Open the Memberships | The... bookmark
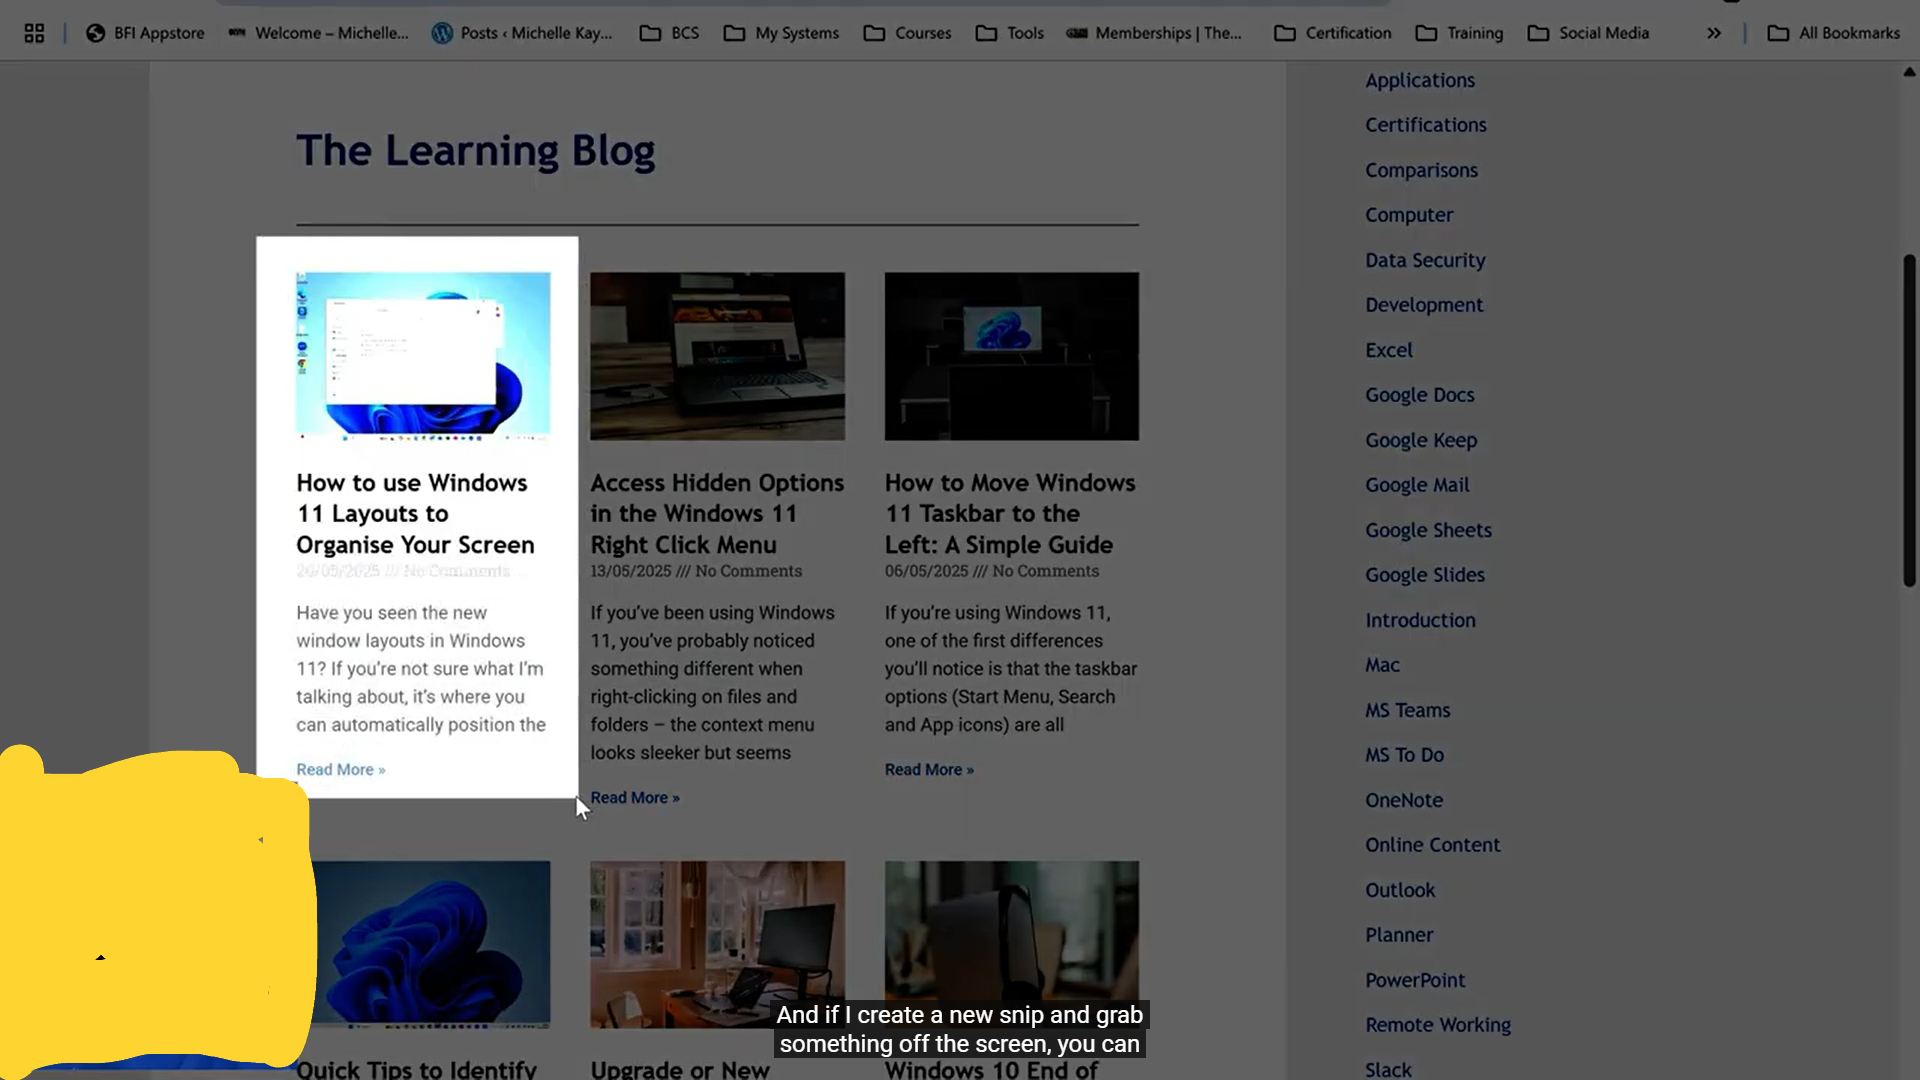 click(1154, 33)
